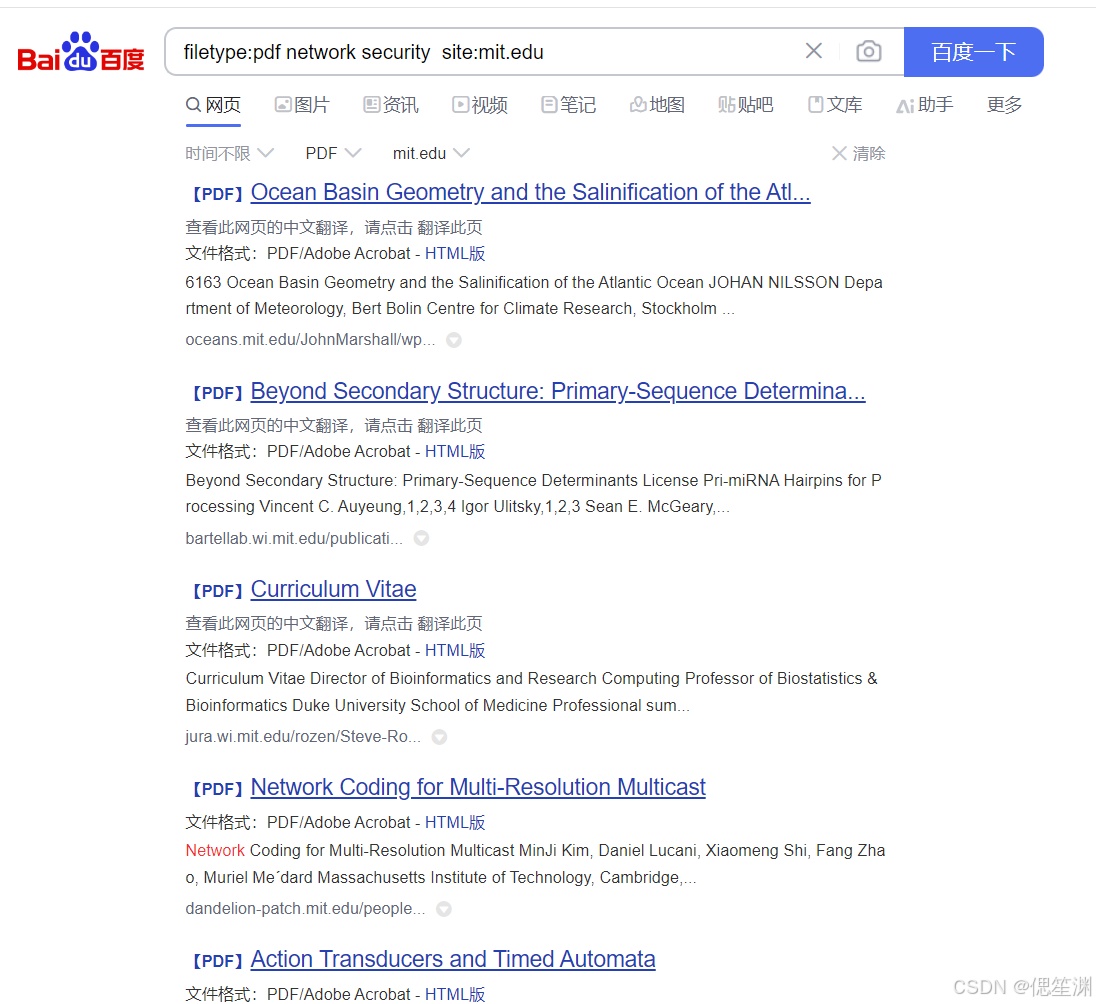The height and width of the screenshot is (1004, 1096).
Task: Click the Baidu logo
Action: pyautogui.click(x=81, y=52)
